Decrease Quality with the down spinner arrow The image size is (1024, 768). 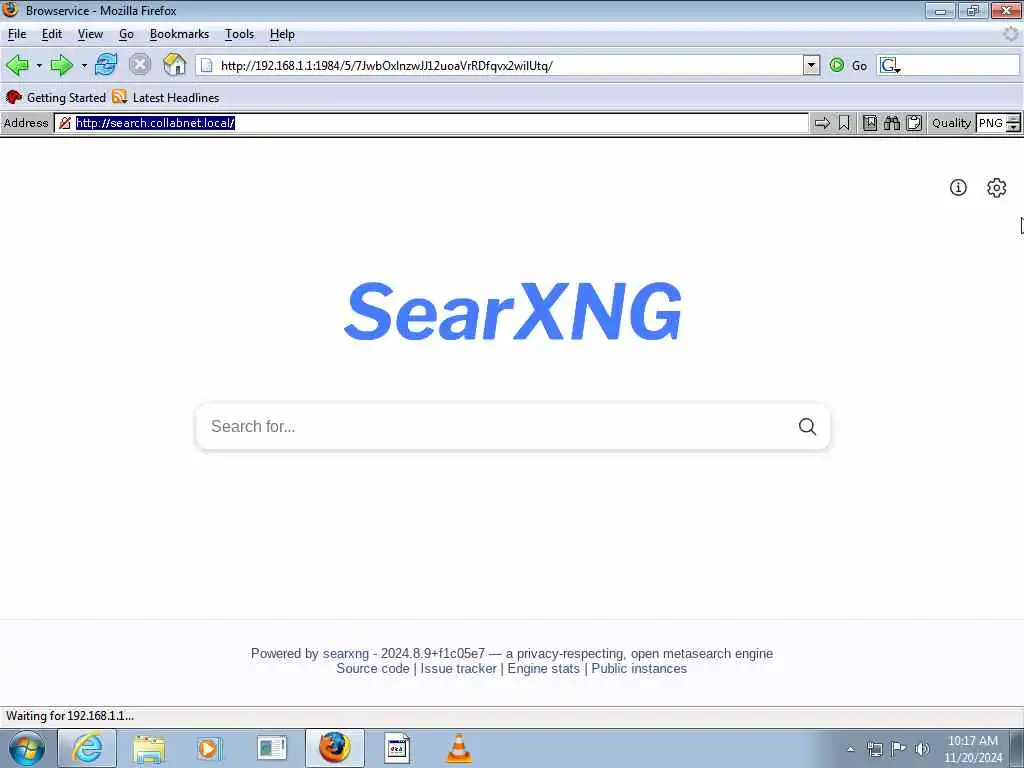[1014, 127]
